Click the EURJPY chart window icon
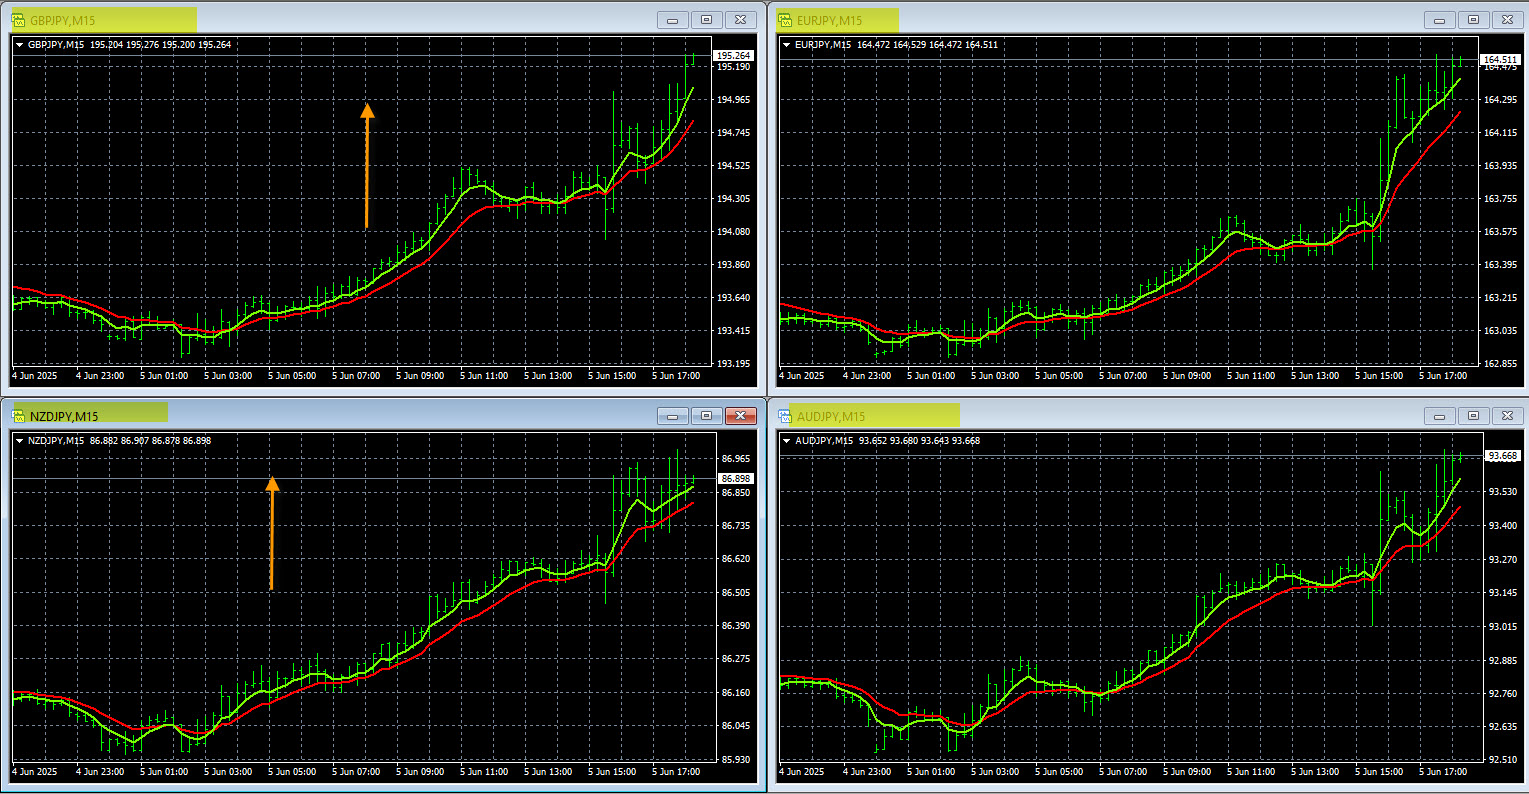Image resolution: width=1529 pixels, height=794 pixels. coord(785,19)
